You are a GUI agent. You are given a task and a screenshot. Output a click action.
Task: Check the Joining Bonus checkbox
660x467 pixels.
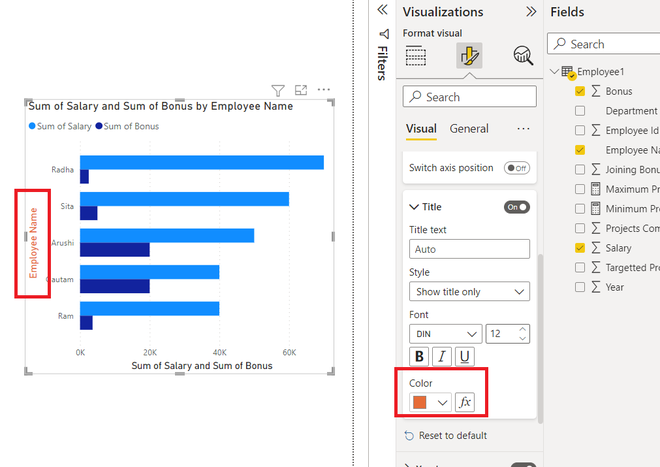(580, 169)
